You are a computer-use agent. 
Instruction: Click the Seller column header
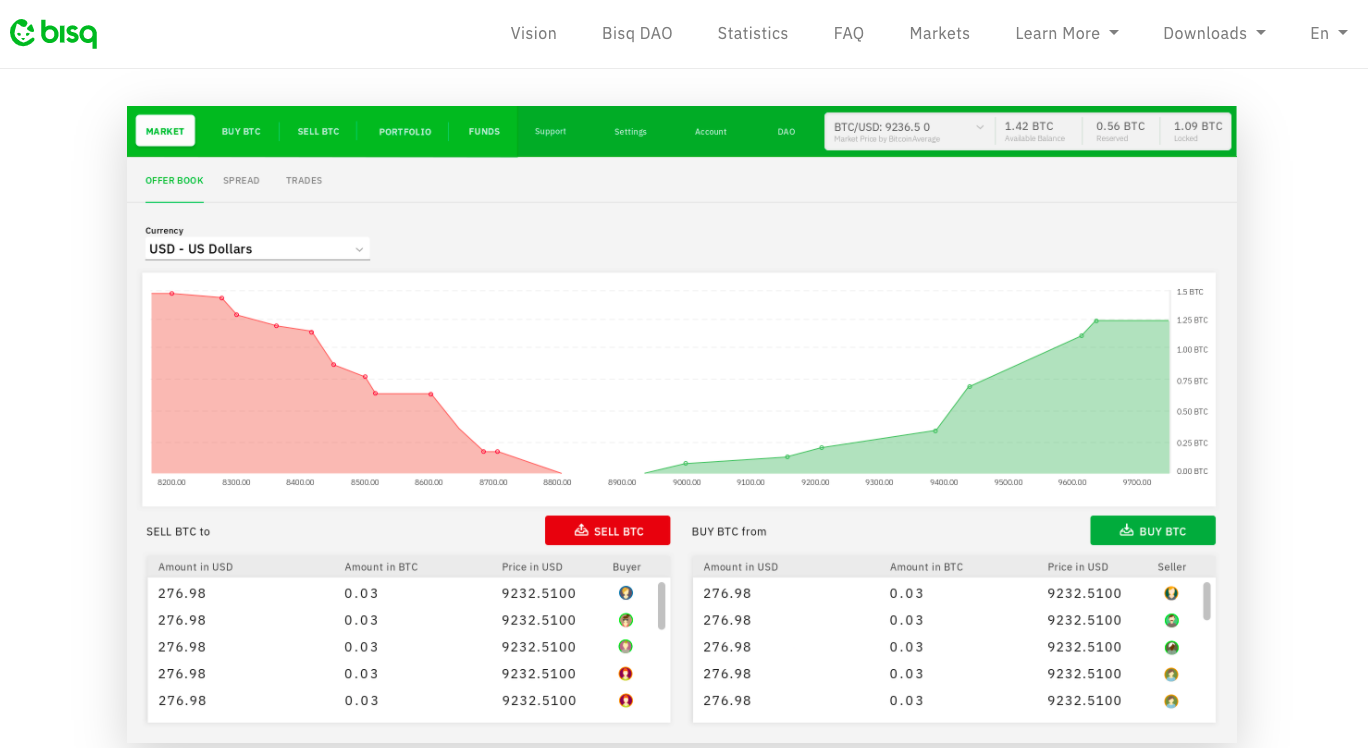tap(1172, 567)
